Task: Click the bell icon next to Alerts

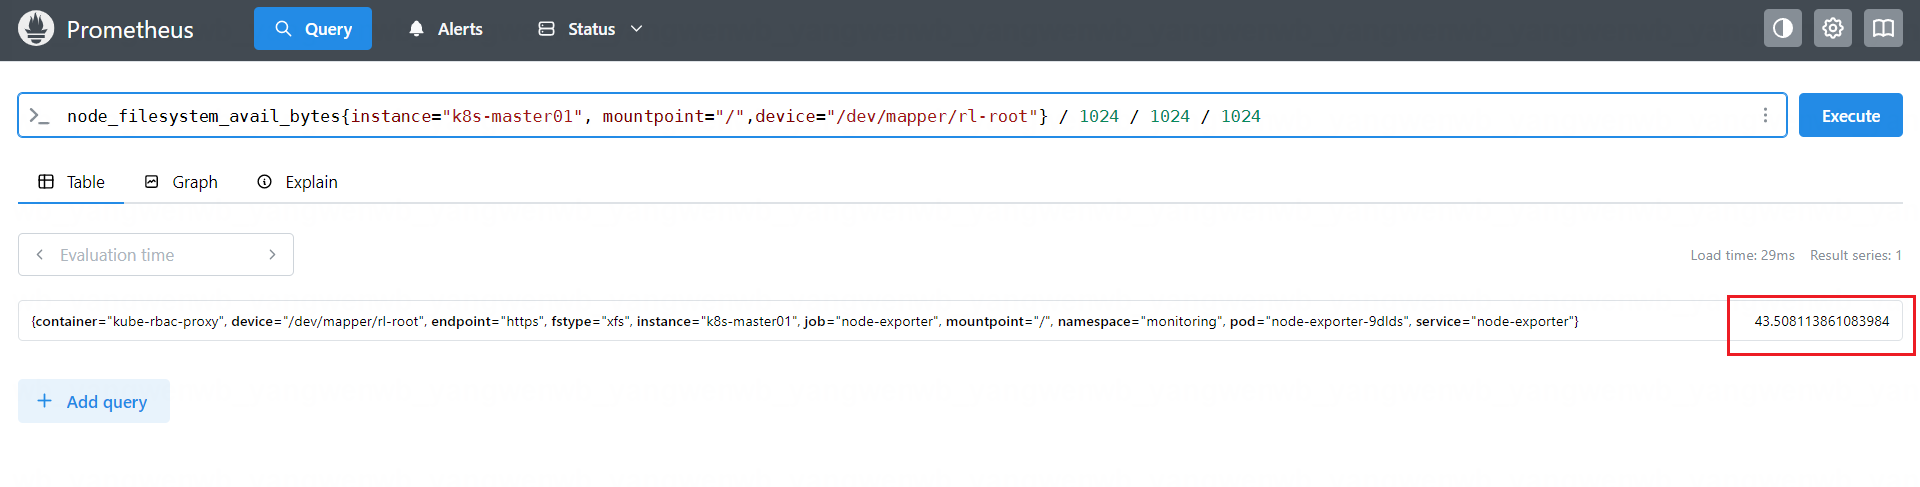Action: [x=417, y=29]
